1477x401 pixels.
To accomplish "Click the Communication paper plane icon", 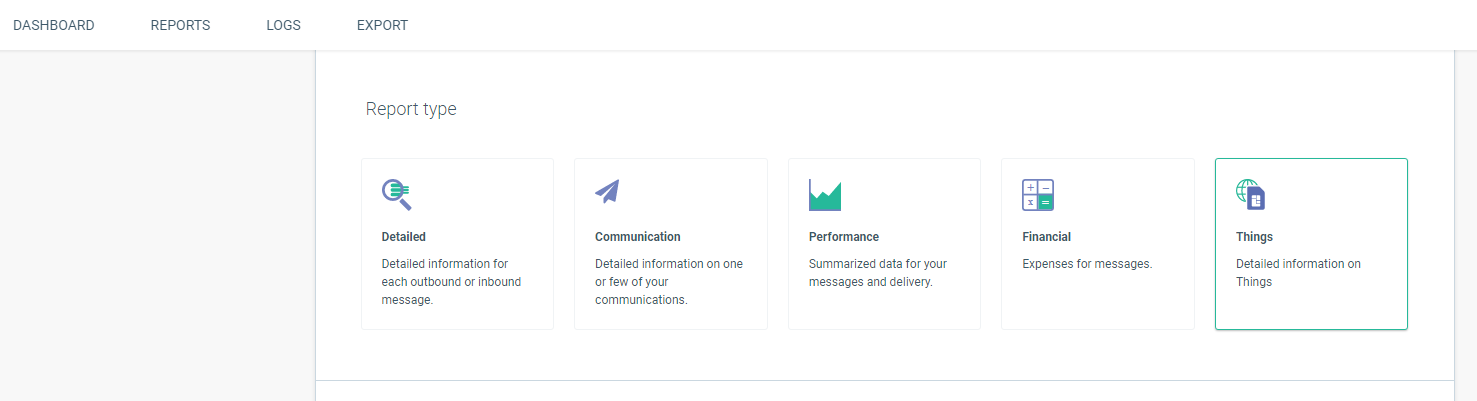I will point(608,191).
